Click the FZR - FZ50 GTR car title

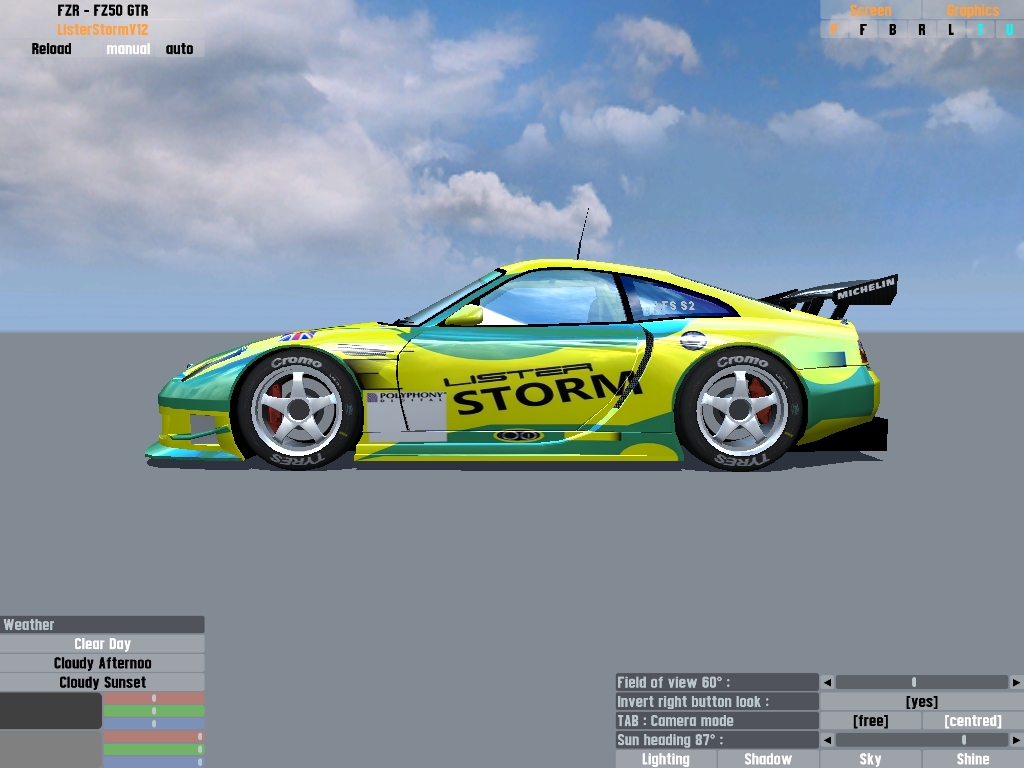point(103,10)
